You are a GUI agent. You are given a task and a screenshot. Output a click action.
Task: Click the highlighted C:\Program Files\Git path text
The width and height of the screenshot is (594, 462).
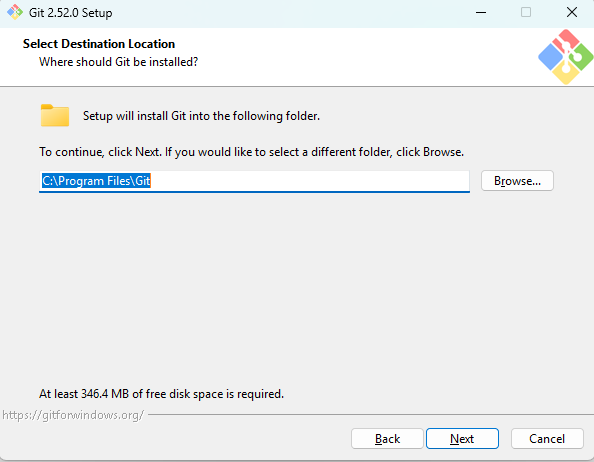[x=96, y=181]
